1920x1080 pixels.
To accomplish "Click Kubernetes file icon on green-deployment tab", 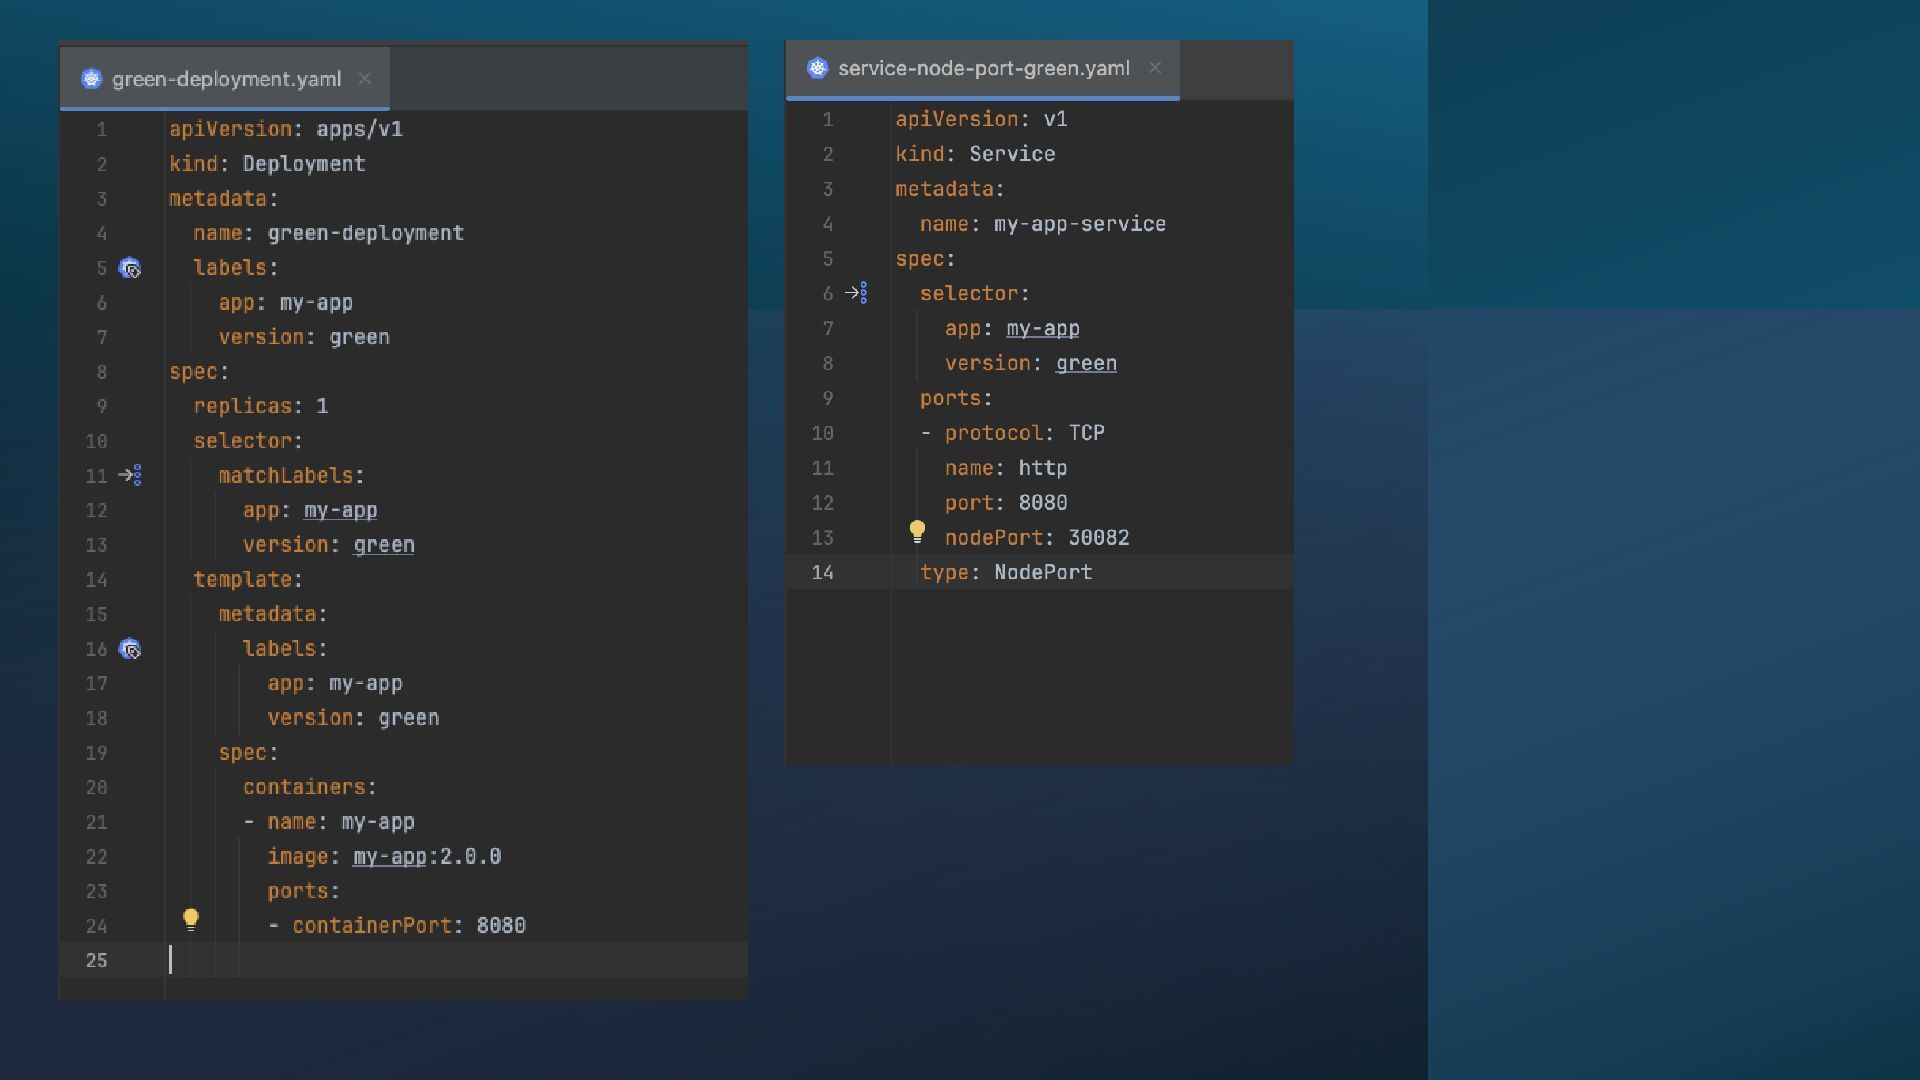I will pyautogui.click(x=92, y=79).
